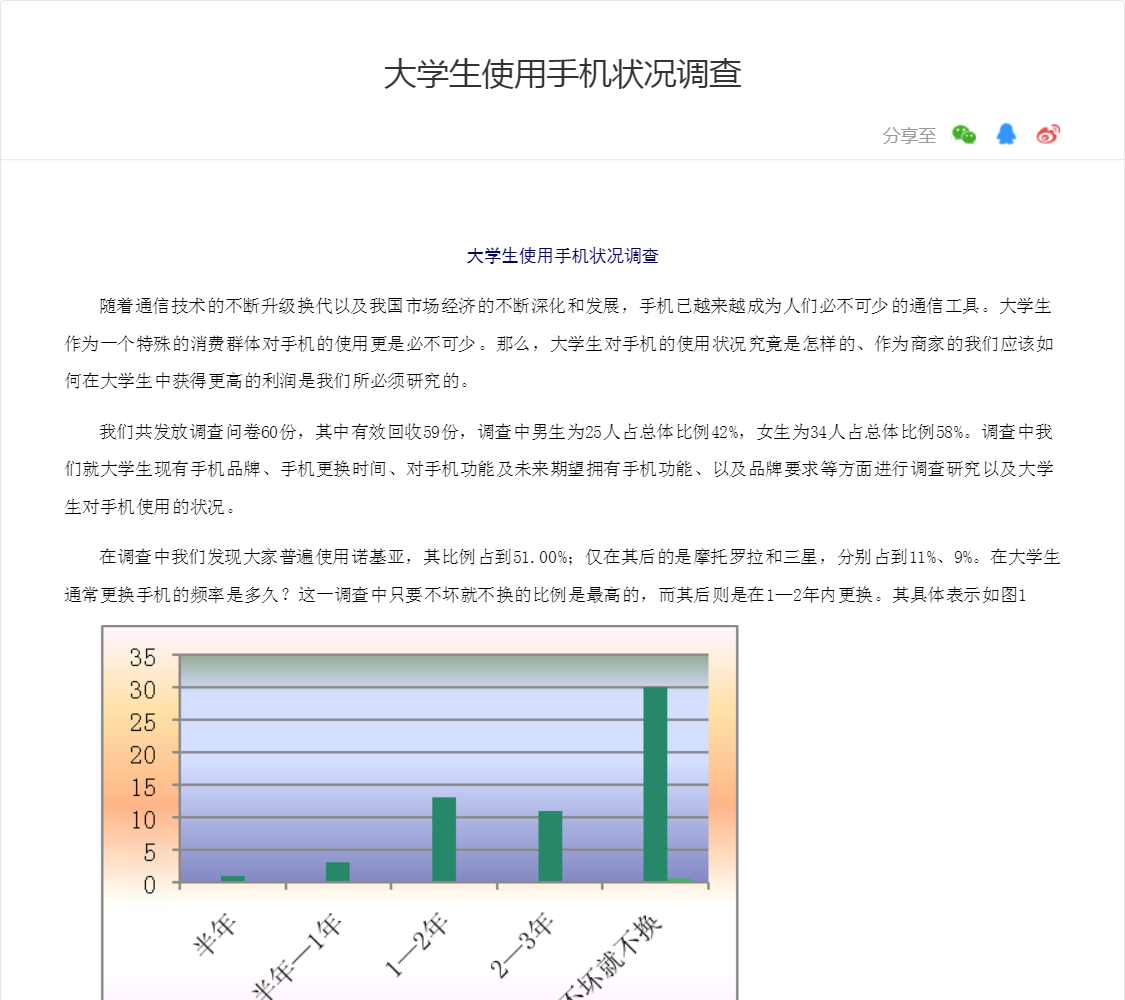Click paragraph starting 随着通信技术
The height and width of the screenshot is (1000, 1125).
pyautogui.click(x=560, y=344)
